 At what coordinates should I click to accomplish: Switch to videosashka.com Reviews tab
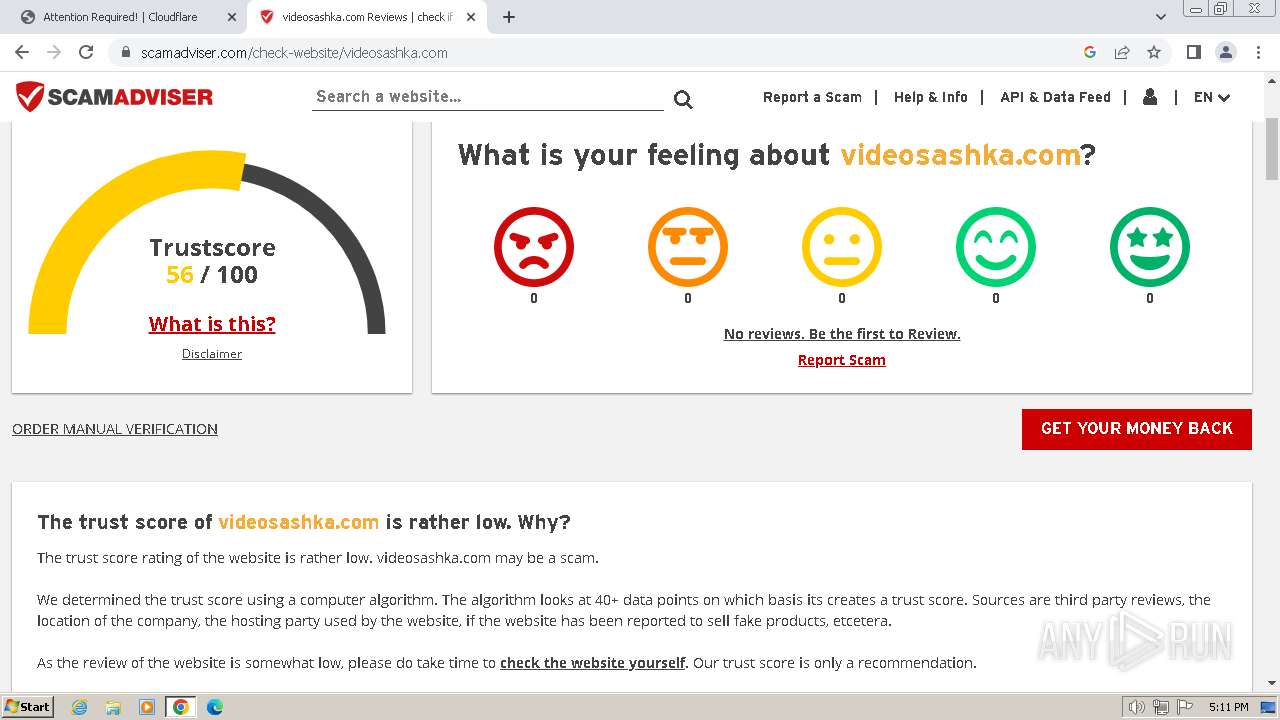click(366, 17)
